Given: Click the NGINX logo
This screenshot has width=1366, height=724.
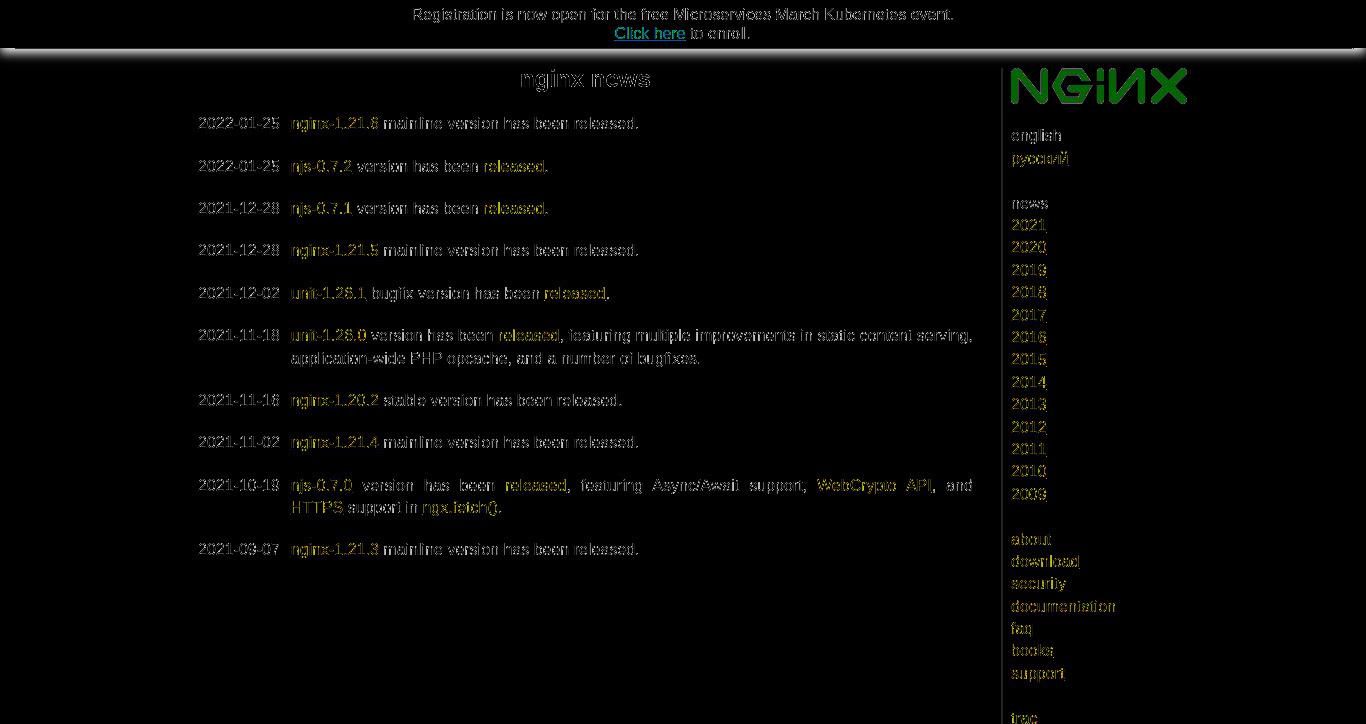Looking at the screenshot, I should click(x=1099, y=86).
